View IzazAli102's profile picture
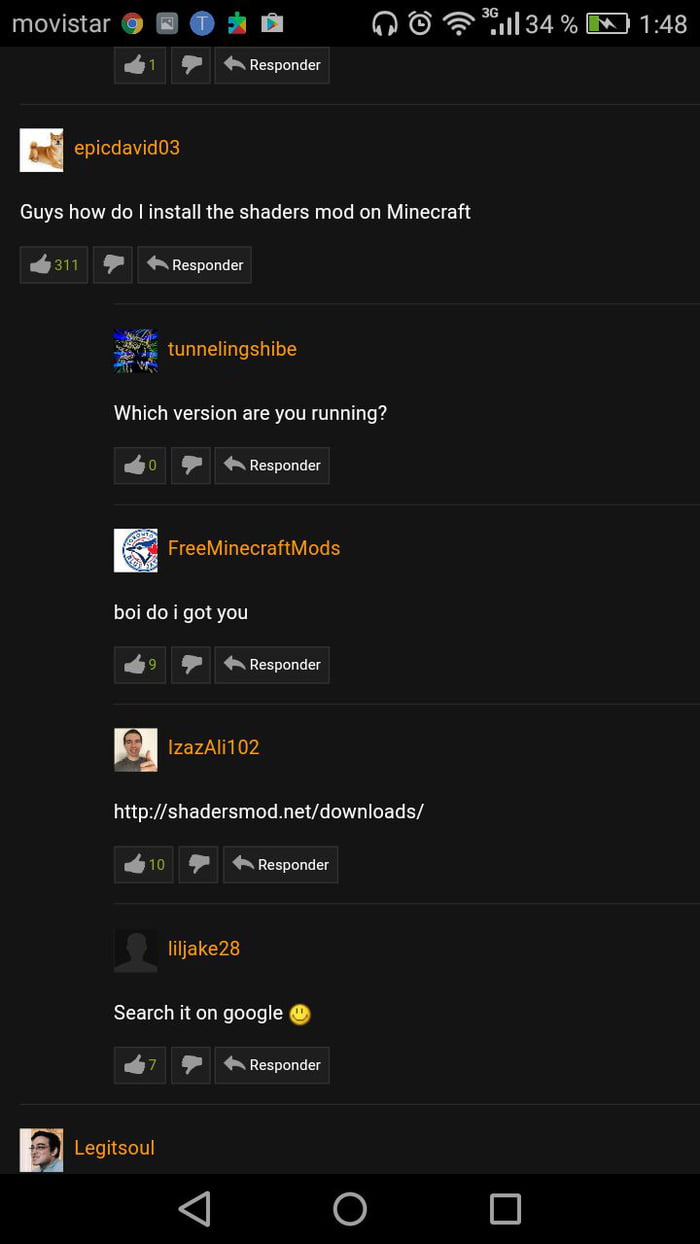Screen dimensions: 700x1244 coord(136,750)
